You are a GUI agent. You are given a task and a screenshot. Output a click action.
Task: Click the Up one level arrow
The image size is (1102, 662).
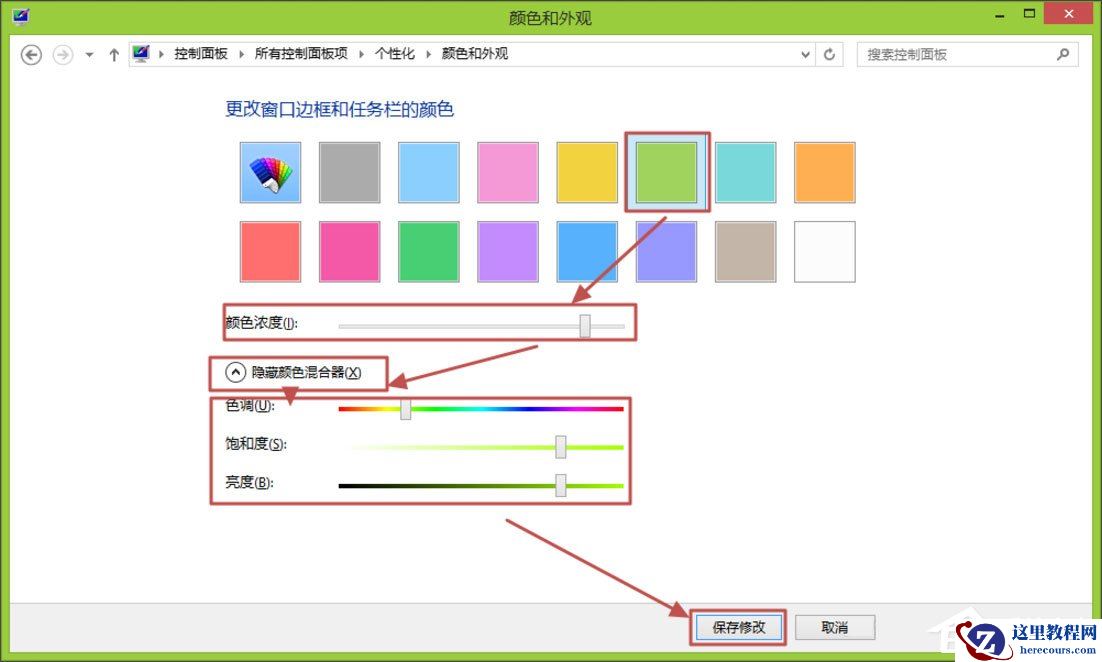tap(113, 54)
